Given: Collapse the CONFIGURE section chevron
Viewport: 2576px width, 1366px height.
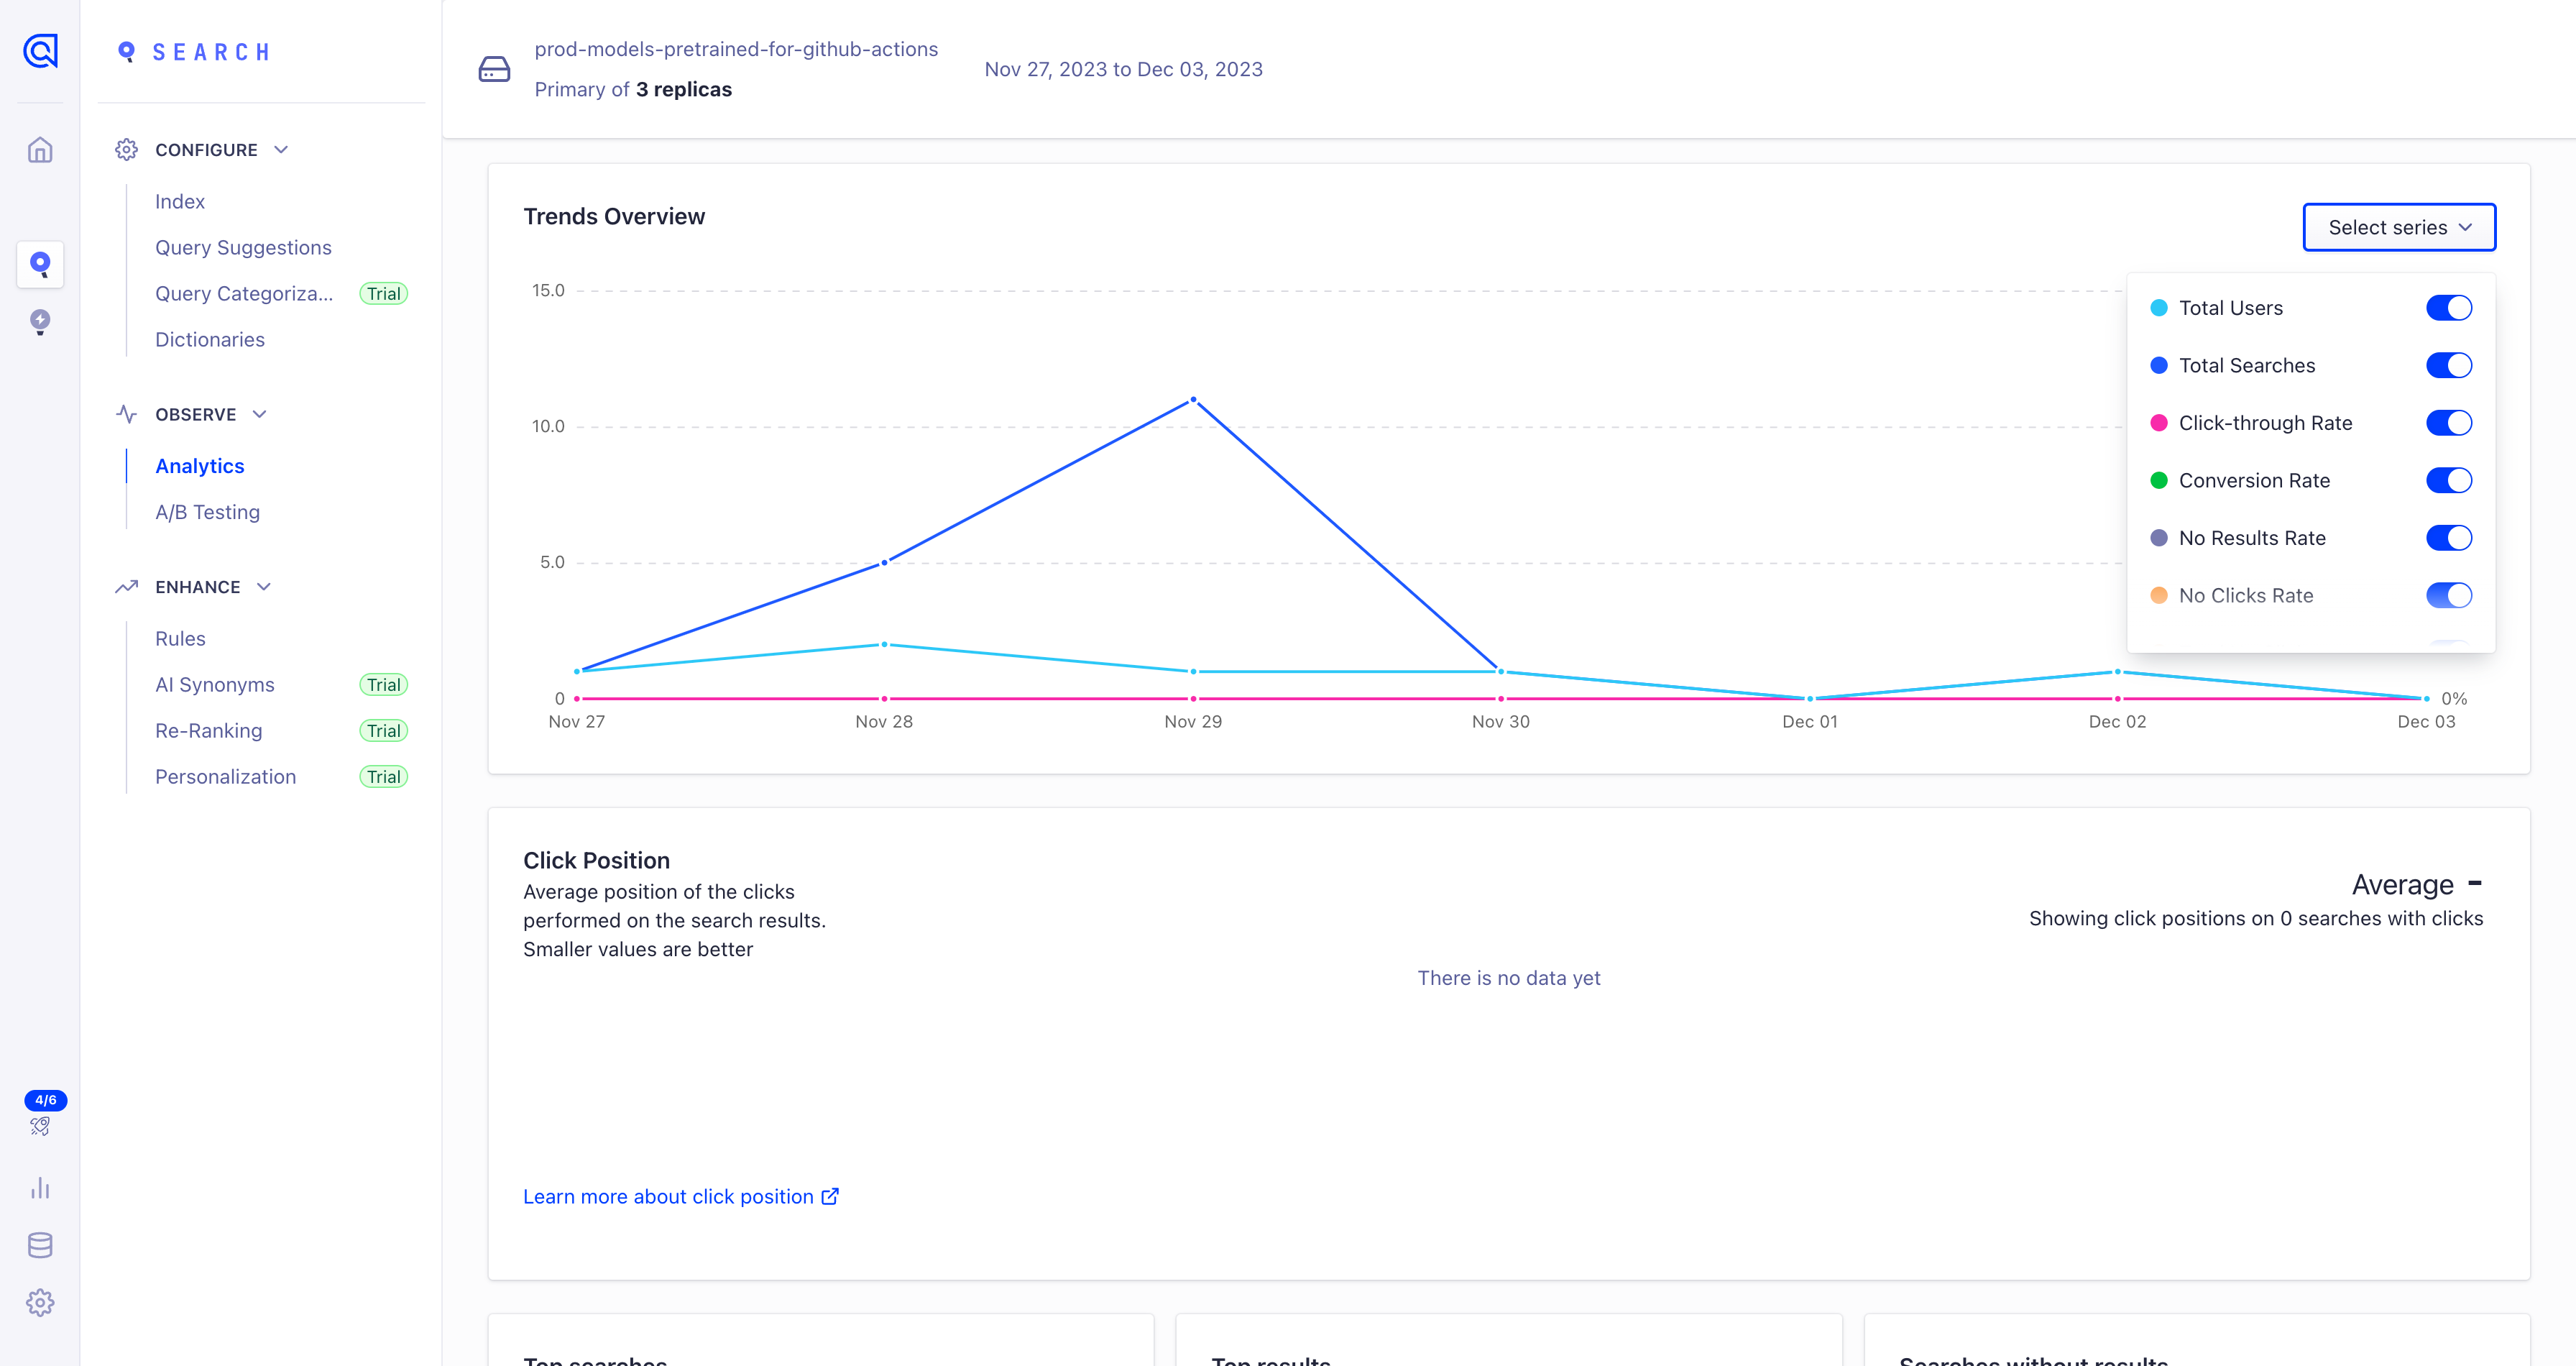Looking at the screenshot, I should pos(281,149).
